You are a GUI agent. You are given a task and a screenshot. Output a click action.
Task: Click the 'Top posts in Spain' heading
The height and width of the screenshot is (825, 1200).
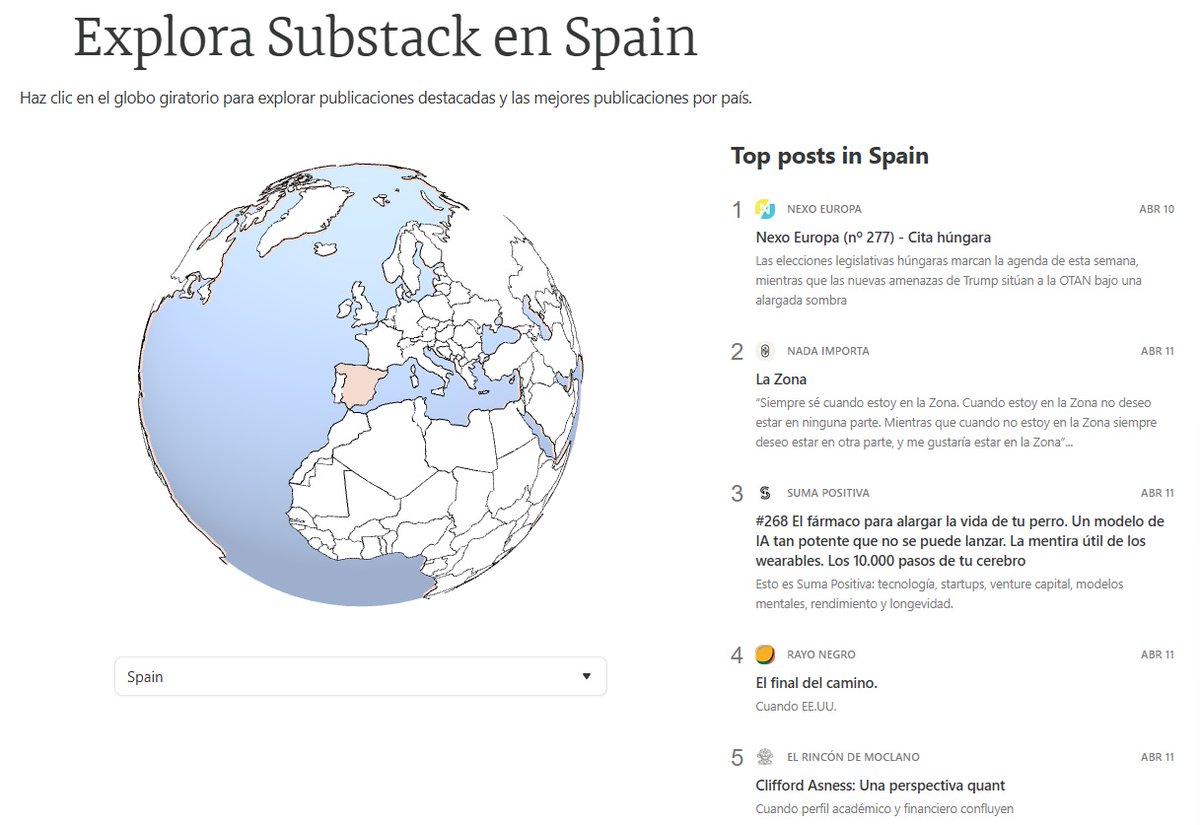[829, 156]
